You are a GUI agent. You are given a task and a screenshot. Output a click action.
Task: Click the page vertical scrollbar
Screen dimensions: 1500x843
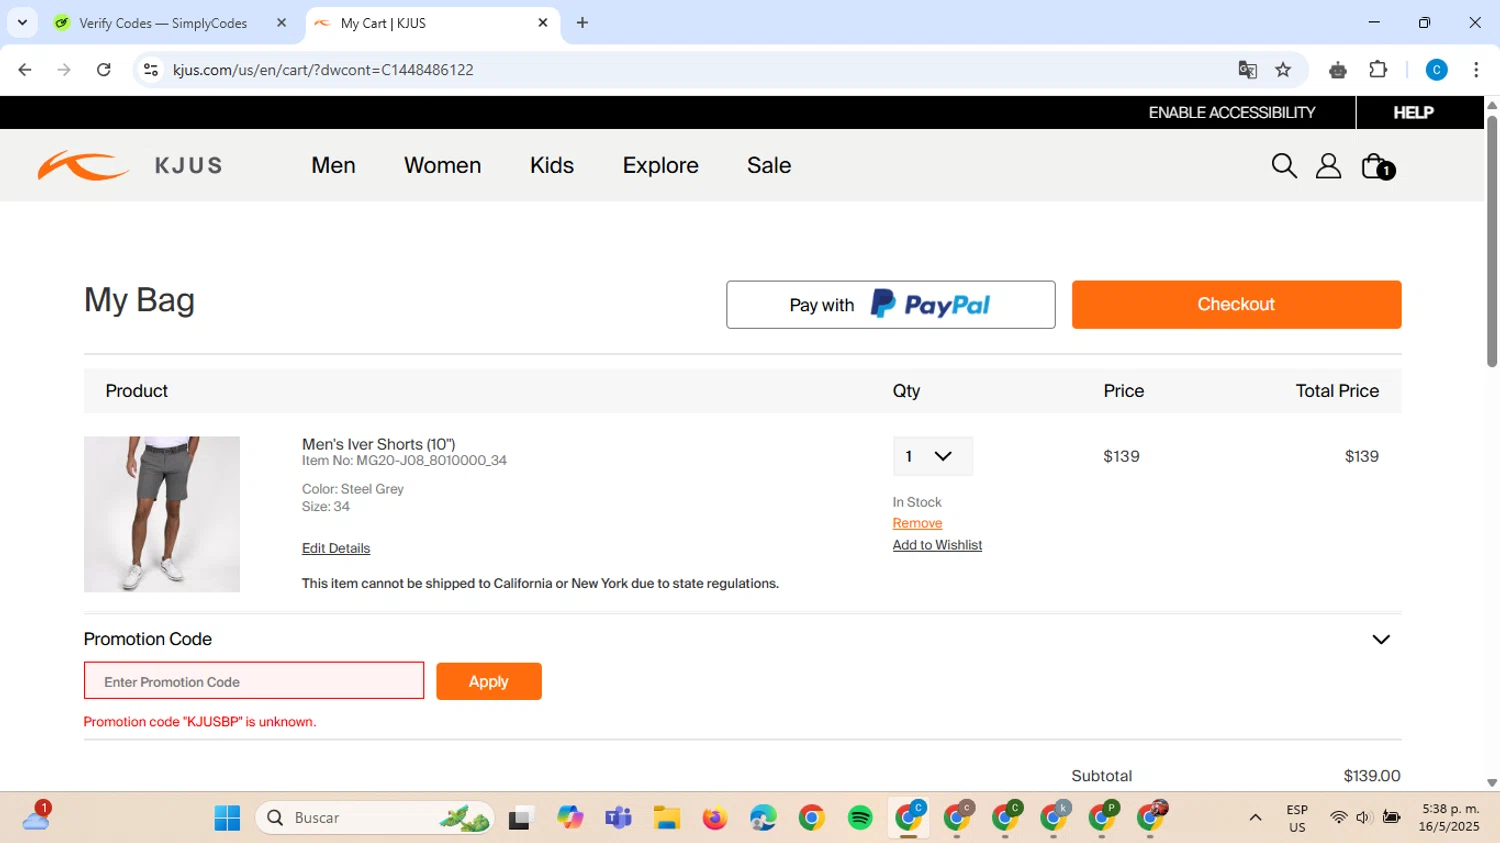[1492, 240]
